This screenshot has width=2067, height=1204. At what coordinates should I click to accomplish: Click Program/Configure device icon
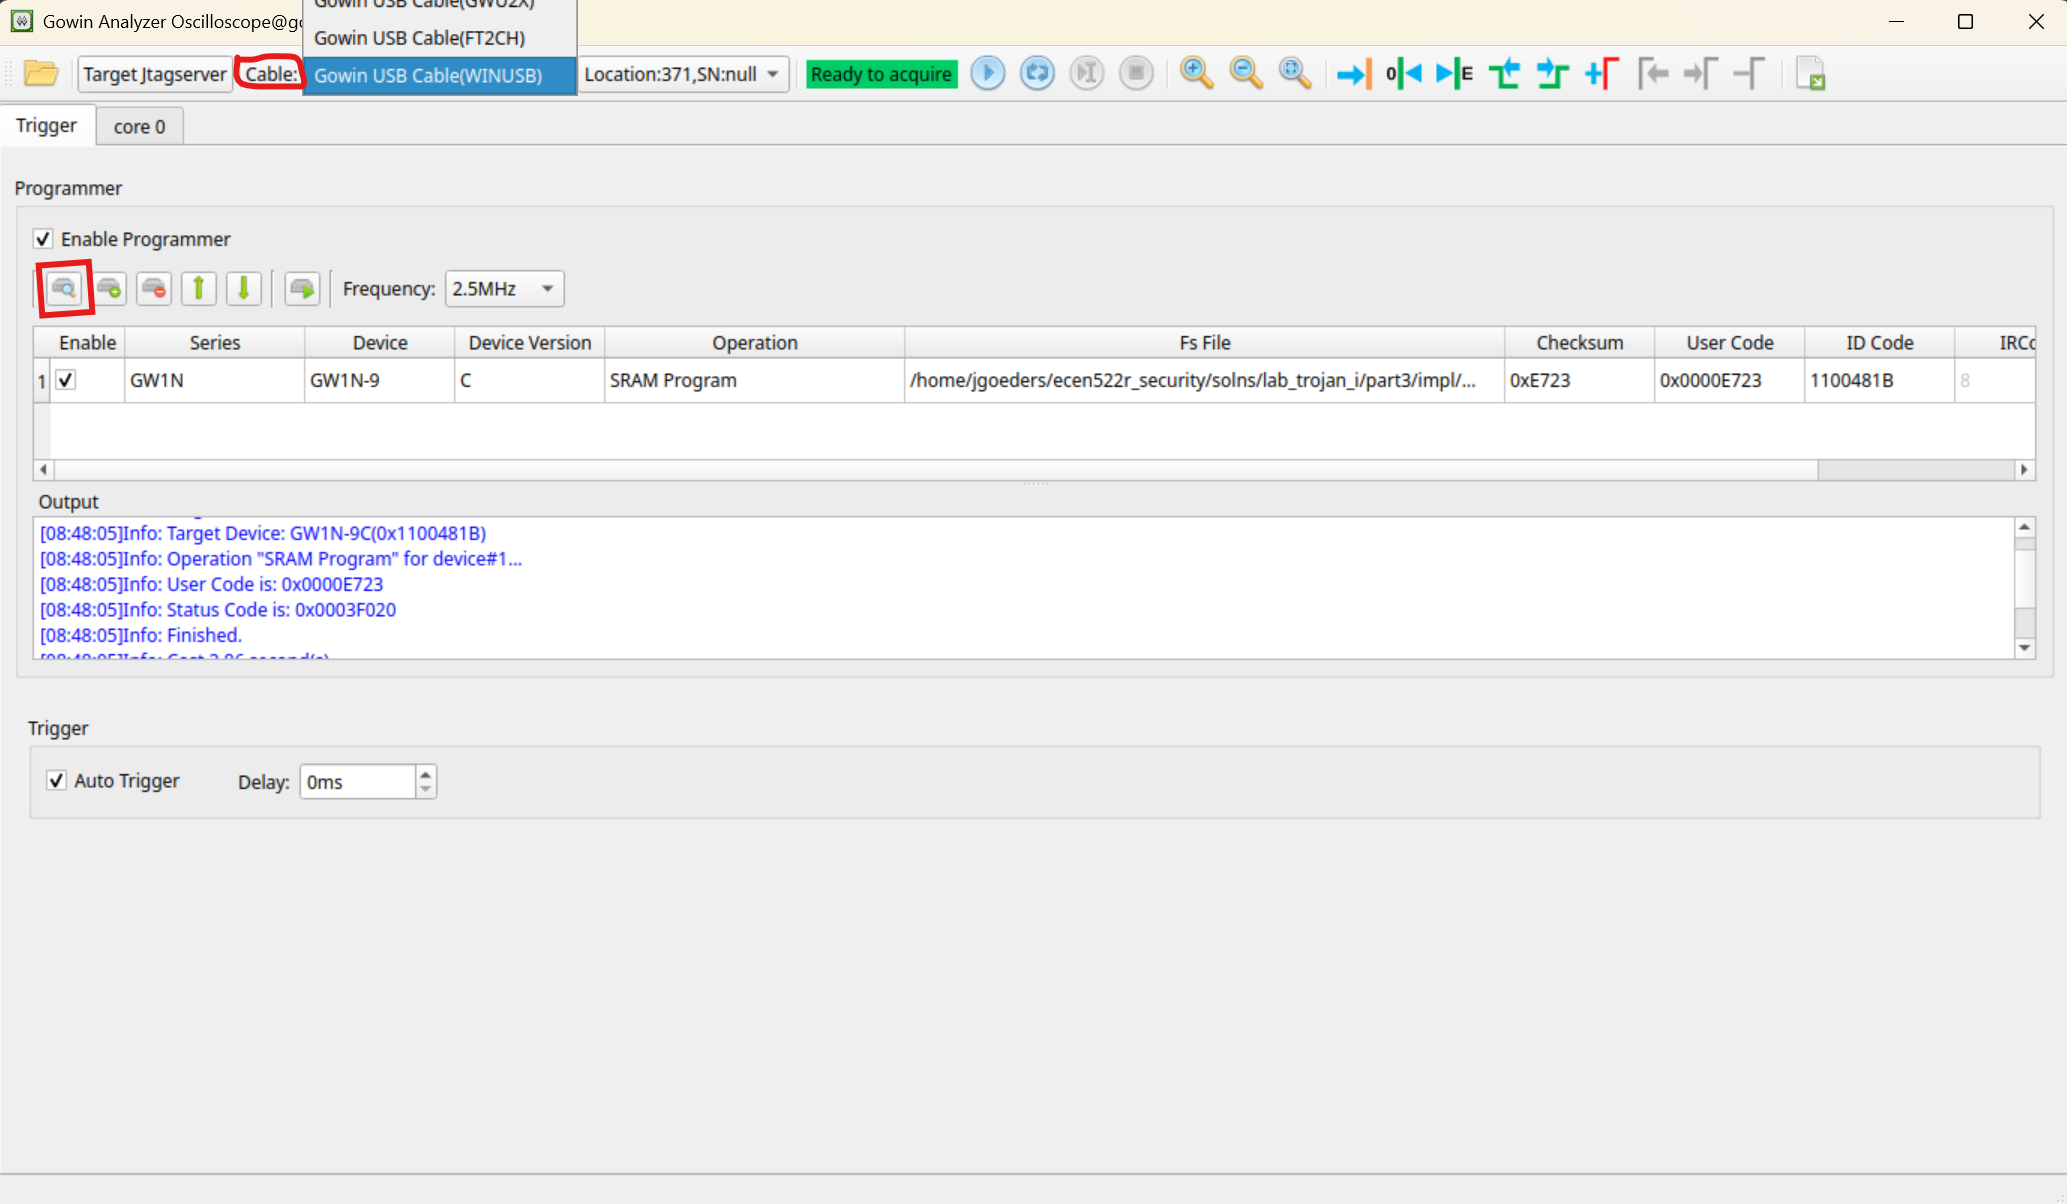click(x=302, y=289)
